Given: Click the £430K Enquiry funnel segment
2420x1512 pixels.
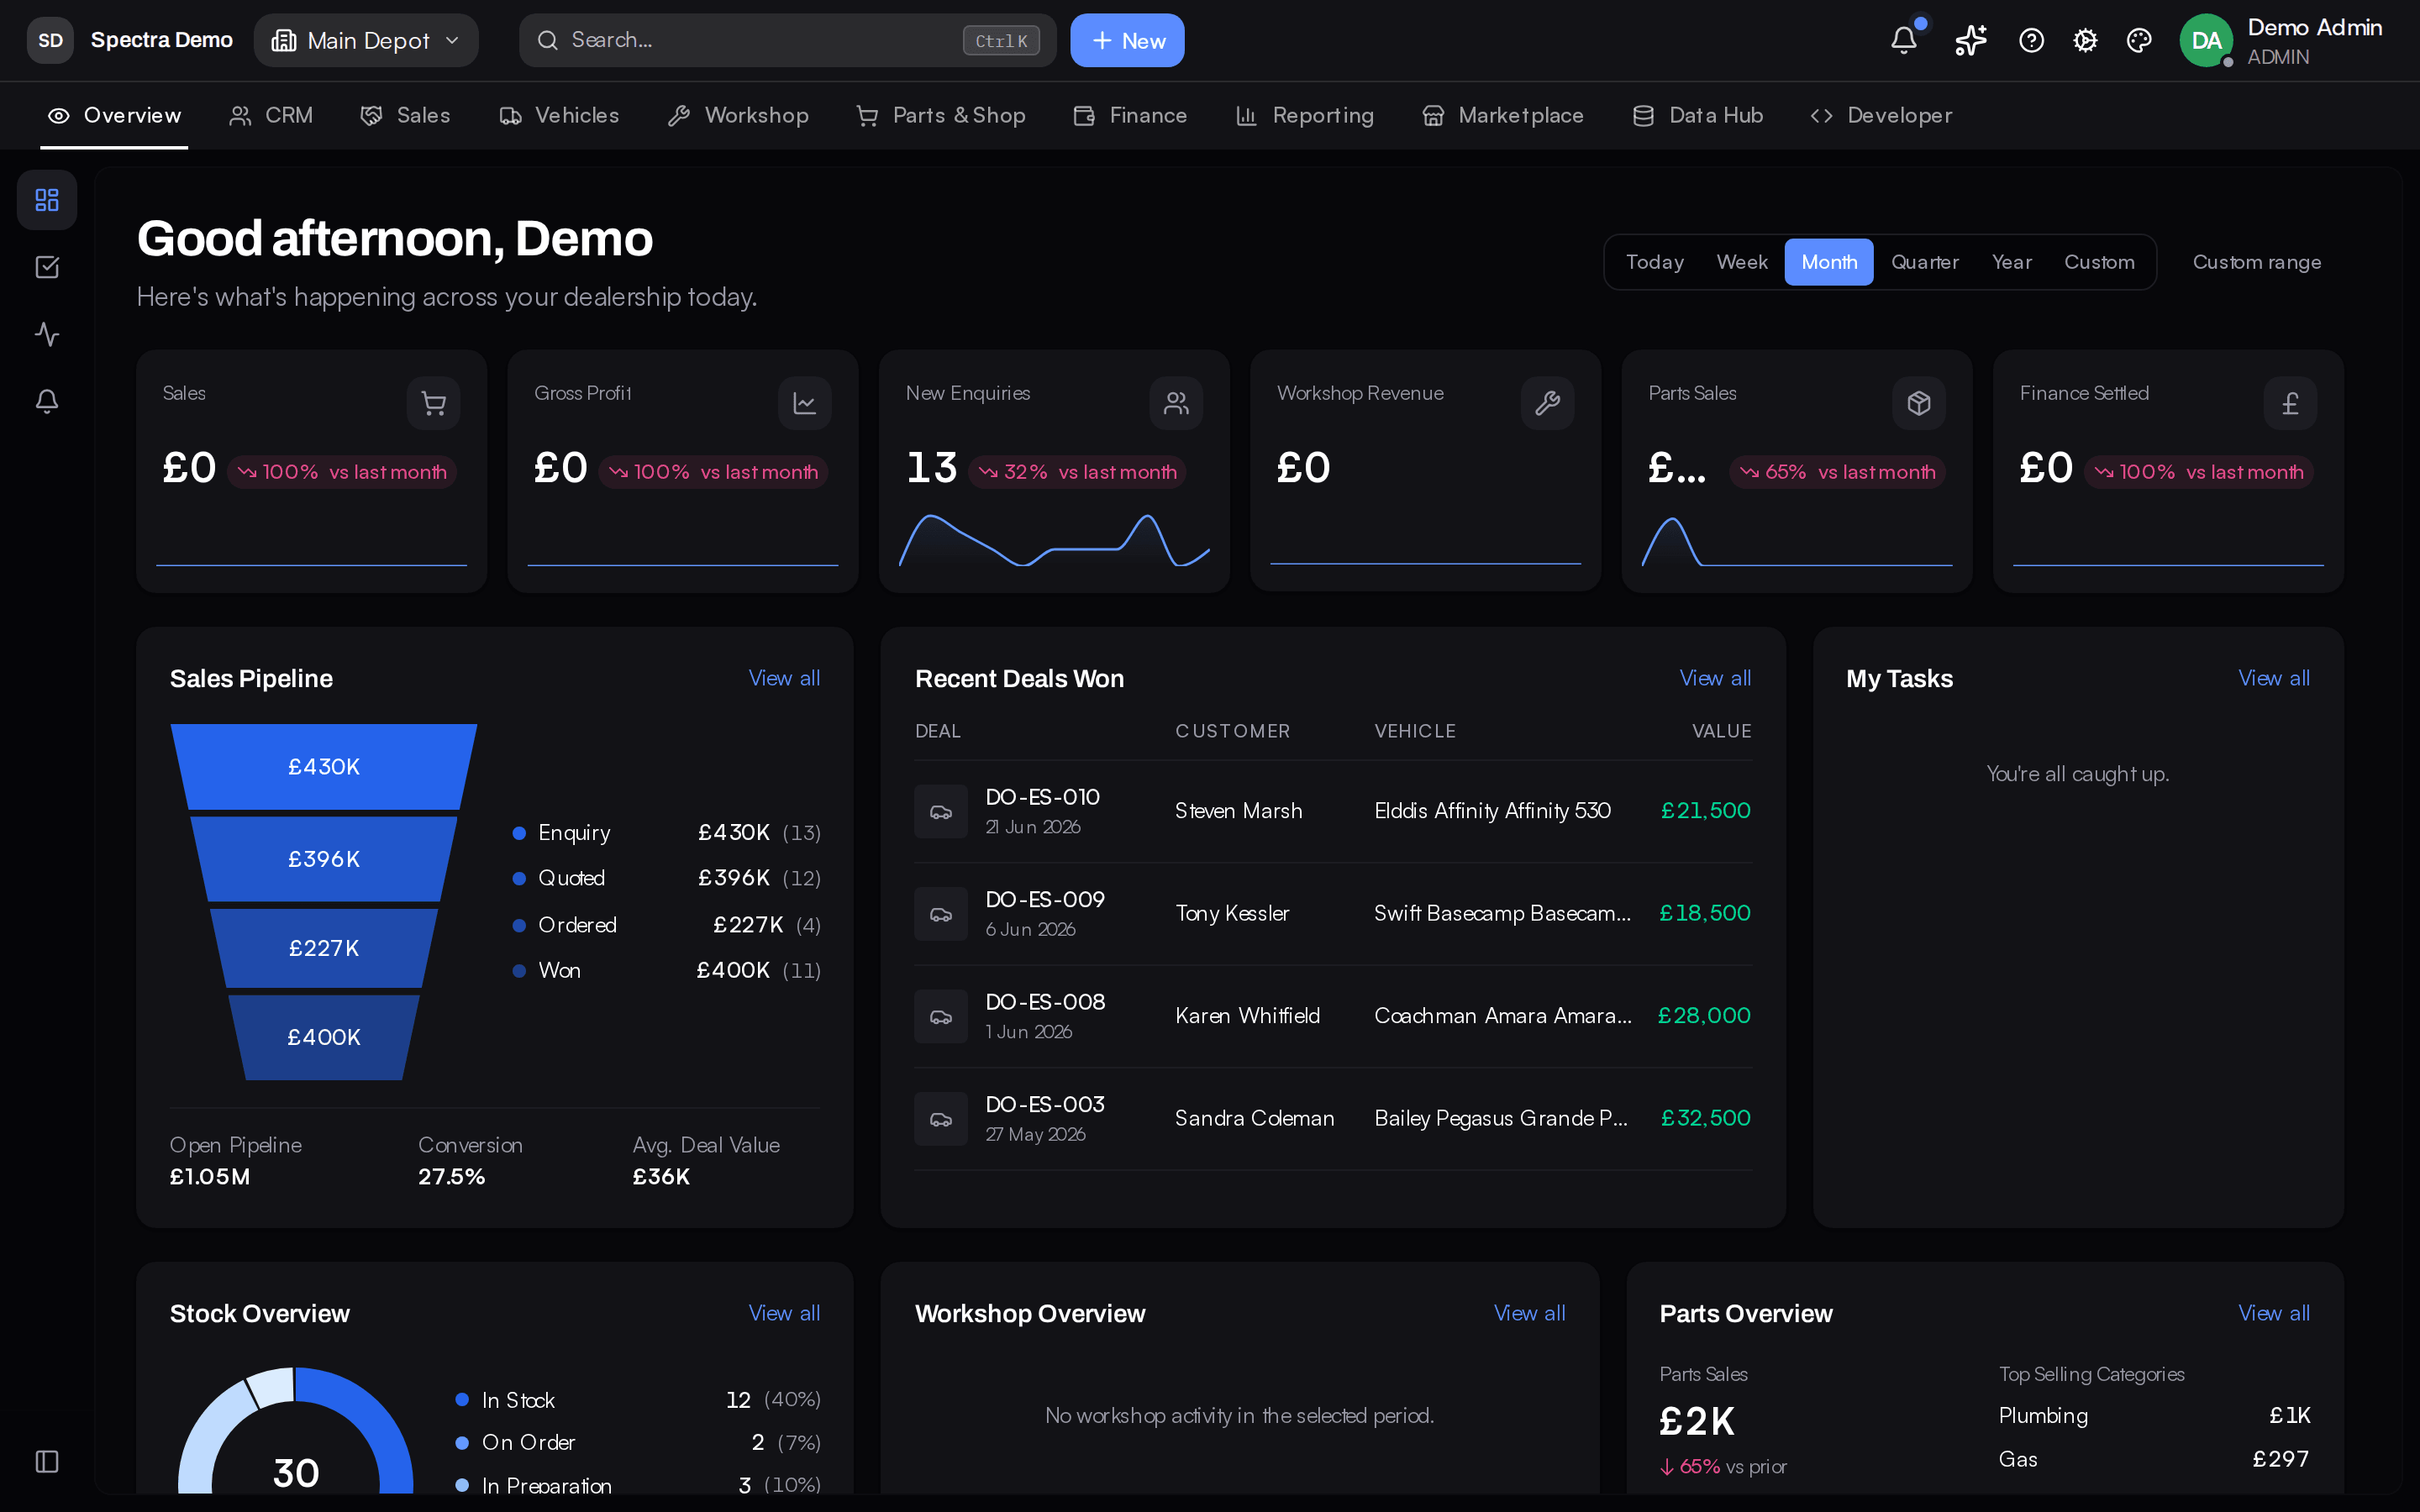Looking at the screenshot, I should (x=324, y=767).
